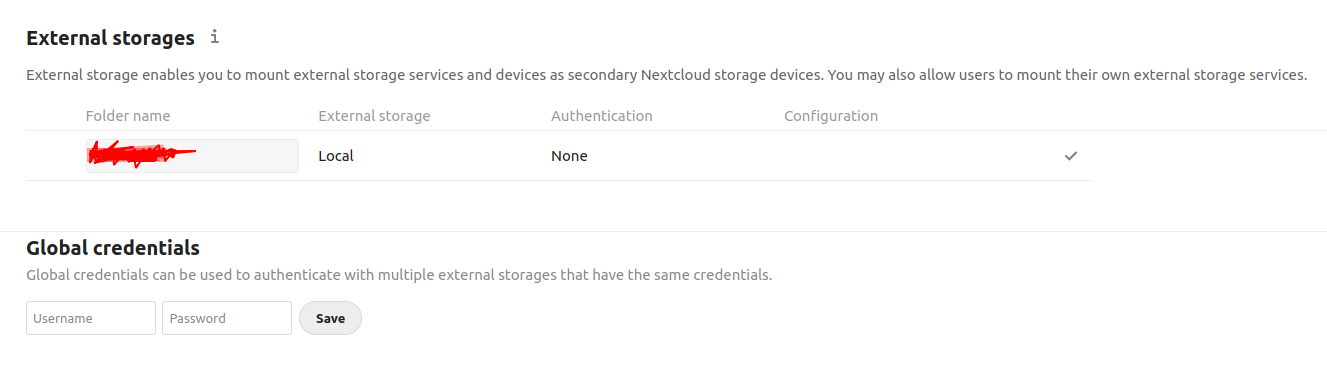Focus the Username credentials field
Screen dimensions: 1327x389
(x=91, y=318)
